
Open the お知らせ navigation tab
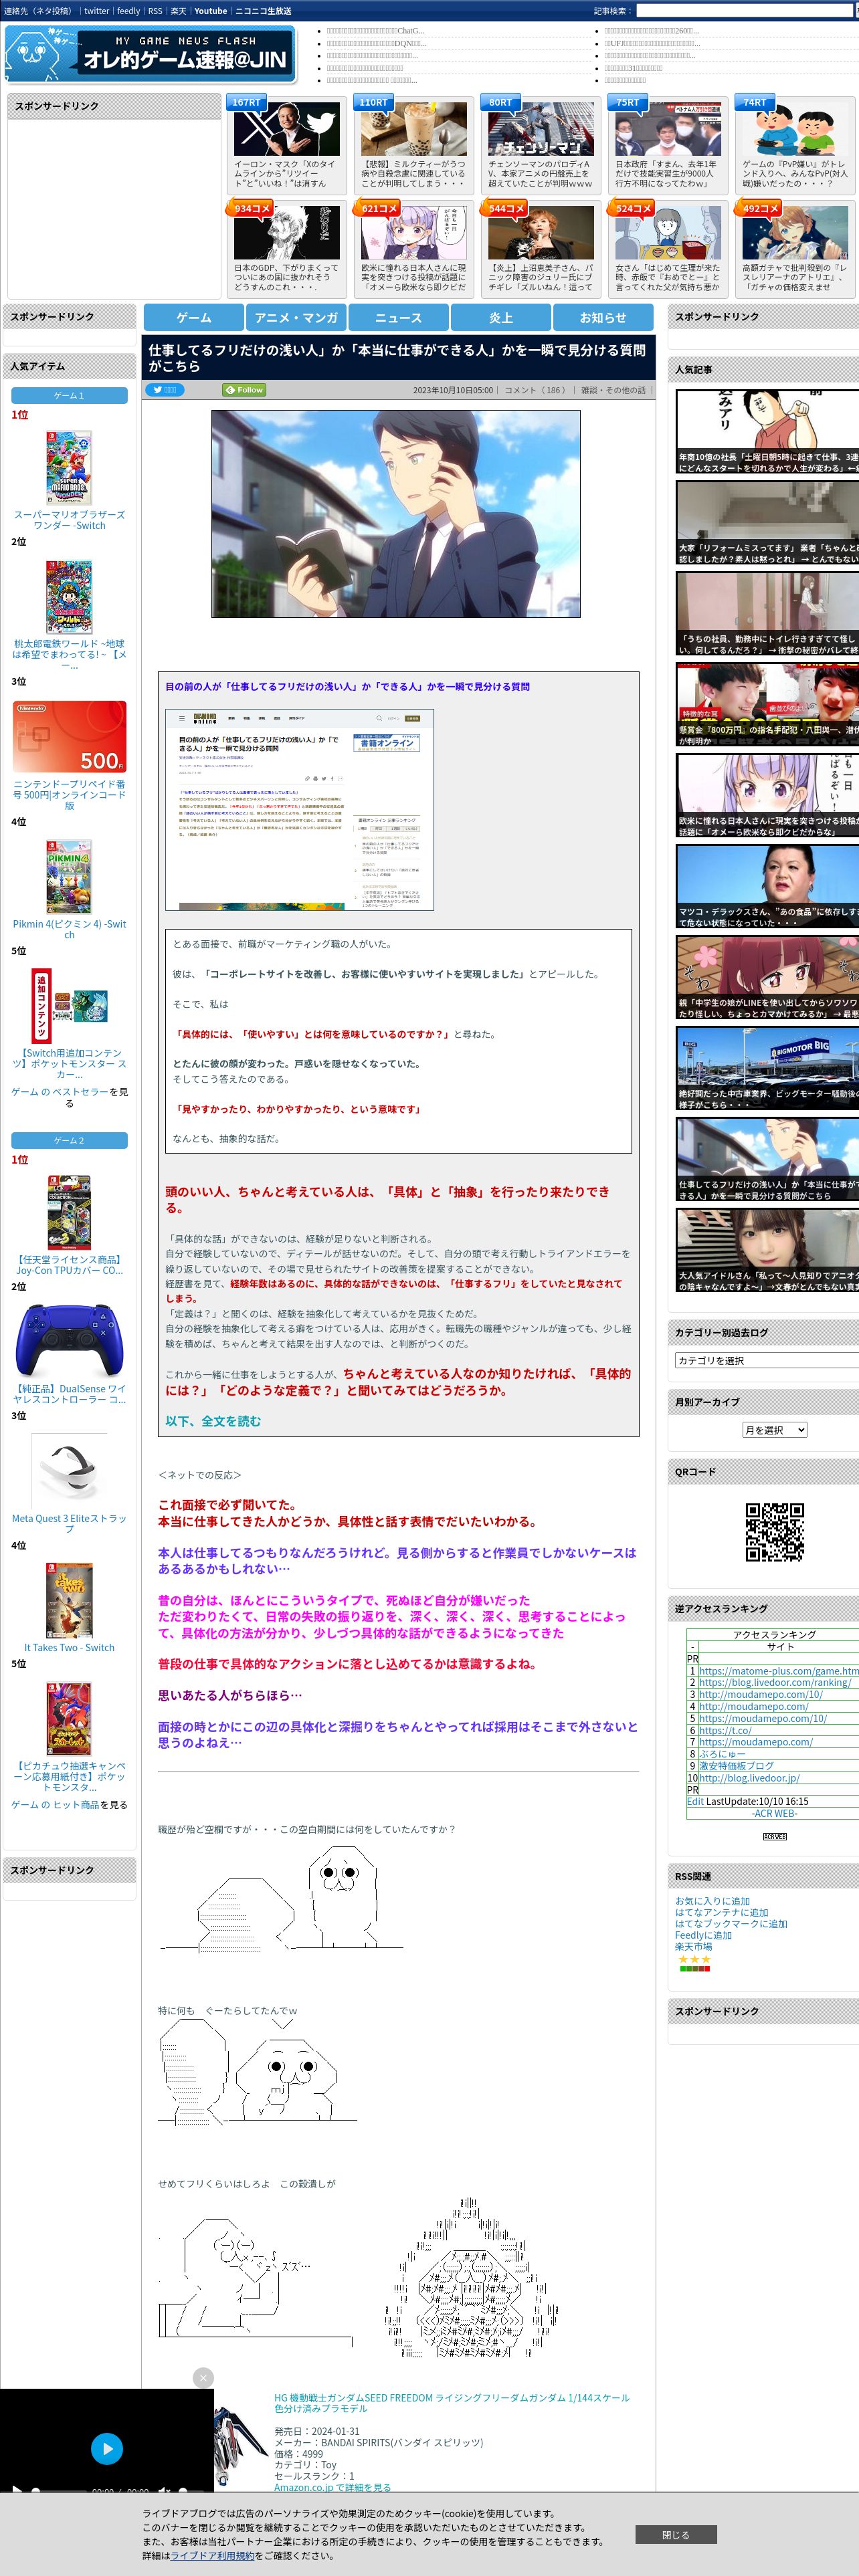[603, 317]
